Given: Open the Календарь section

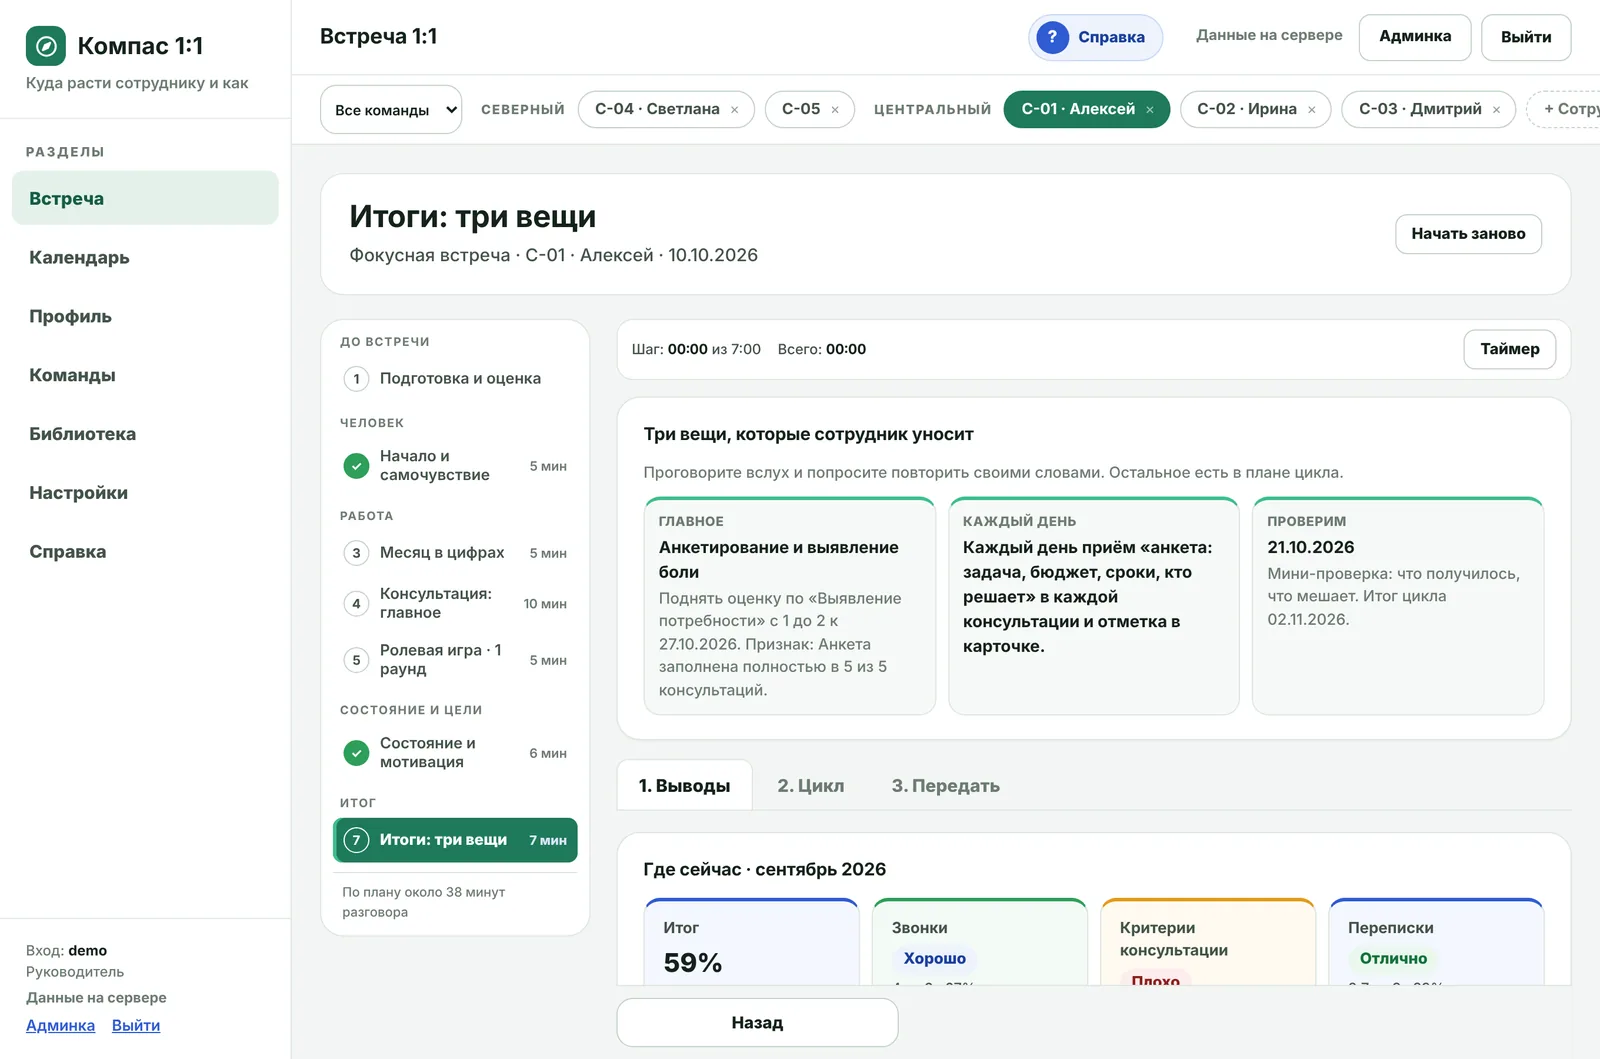Looking at the screenshot, I should click(145, 257).
